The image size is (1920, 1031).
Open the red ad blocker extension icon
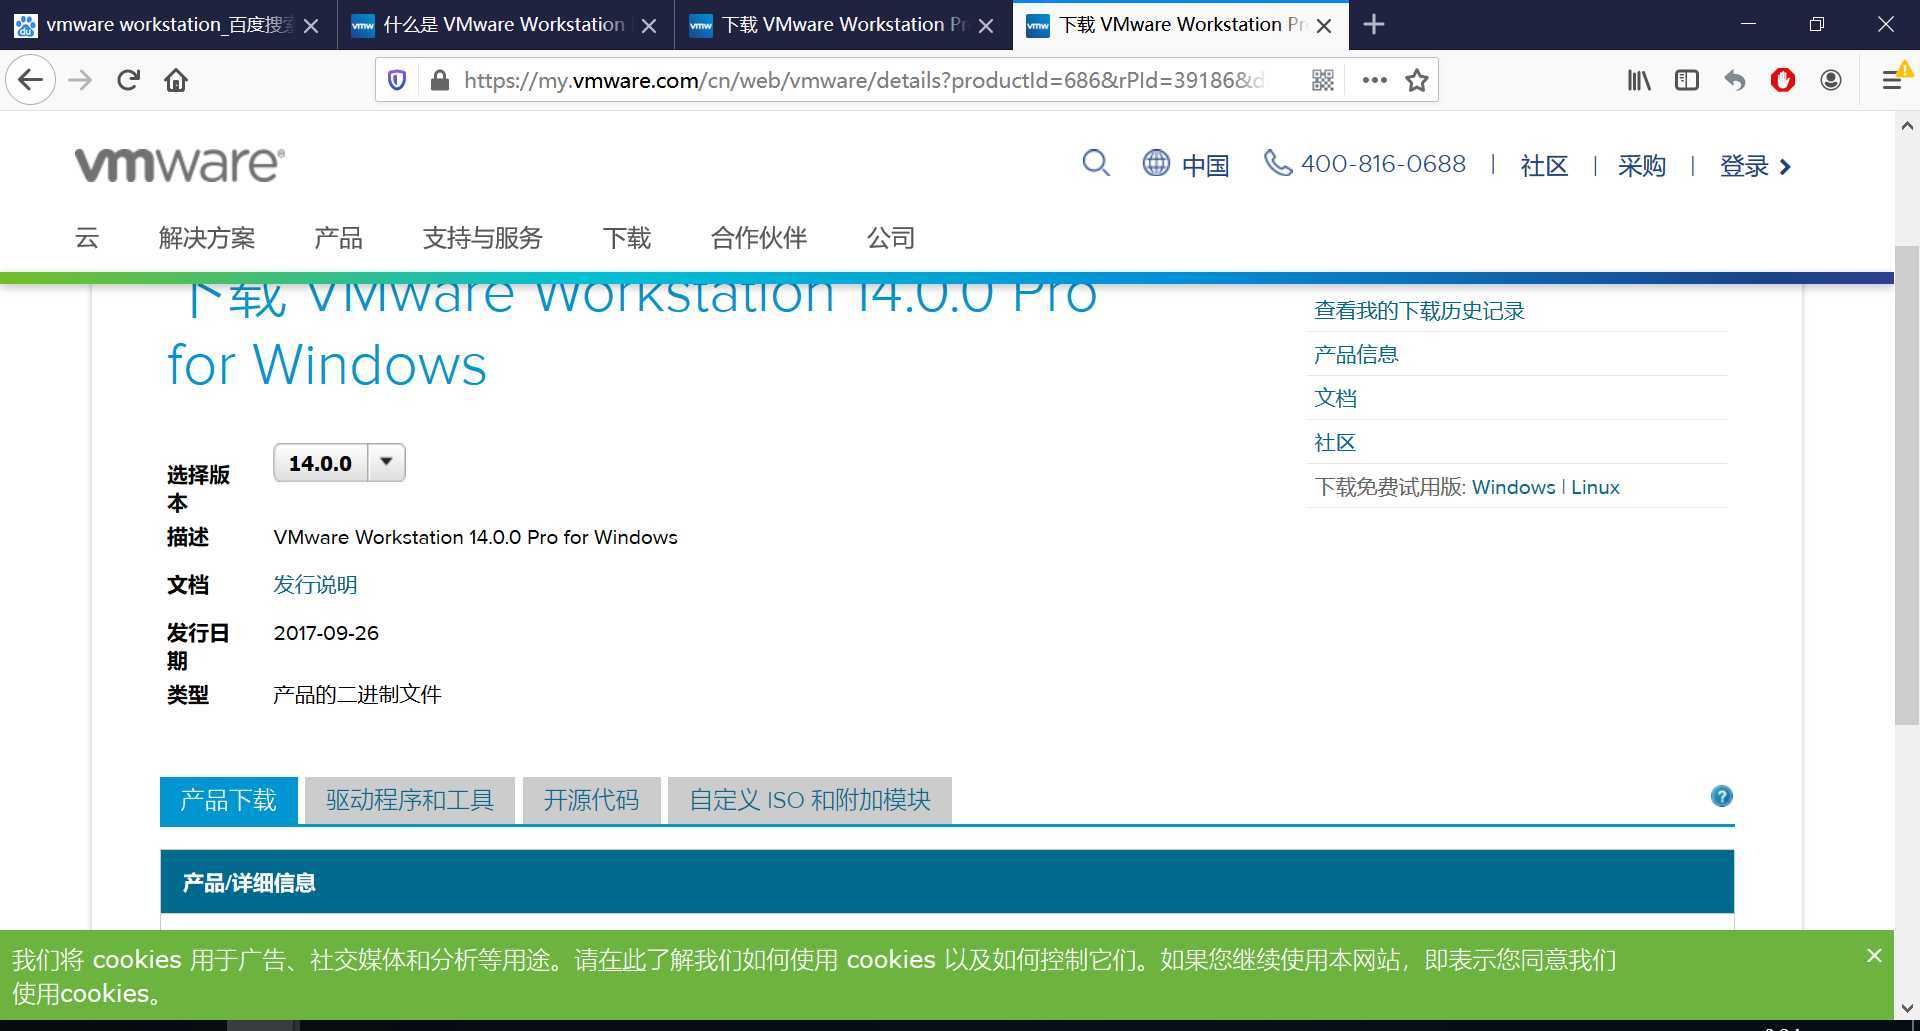point(1783,80)
